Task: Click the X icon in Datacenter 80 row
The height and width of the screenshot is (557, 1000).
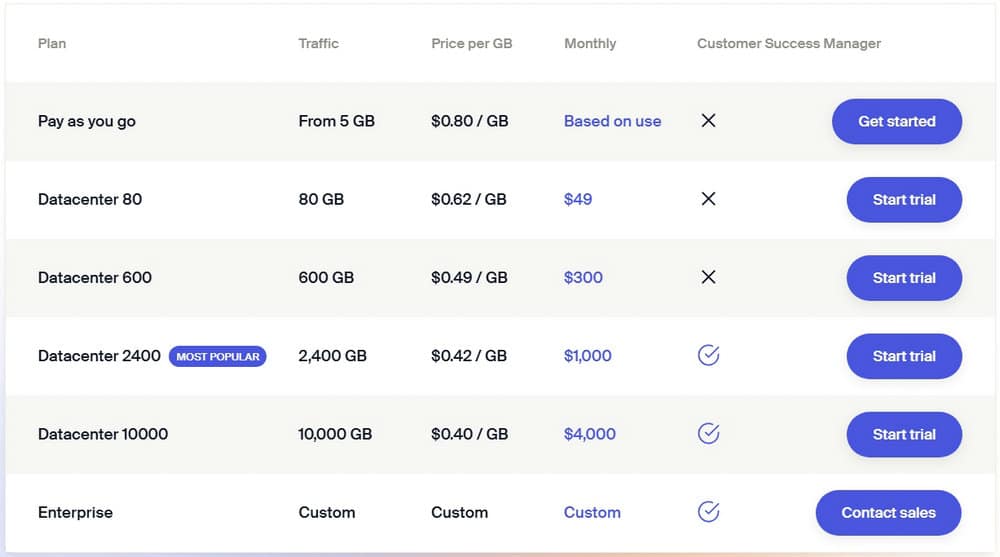Action: pos(708,199)
